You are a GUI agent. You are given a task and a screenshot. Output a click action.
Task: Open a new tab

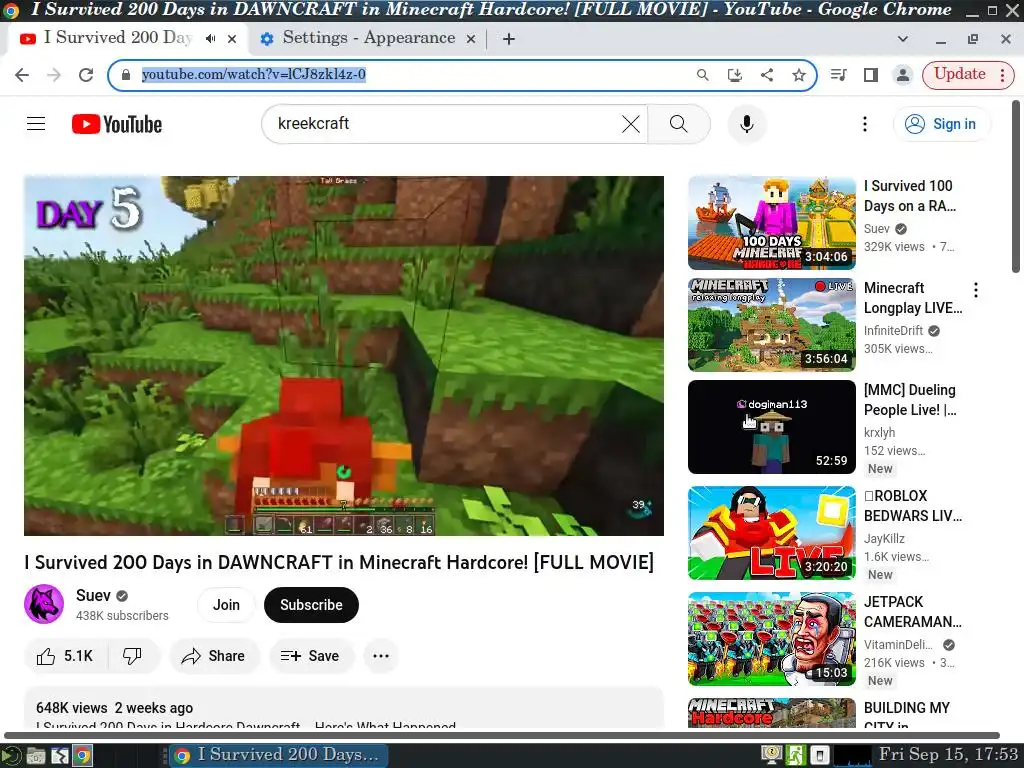[509, 39]
